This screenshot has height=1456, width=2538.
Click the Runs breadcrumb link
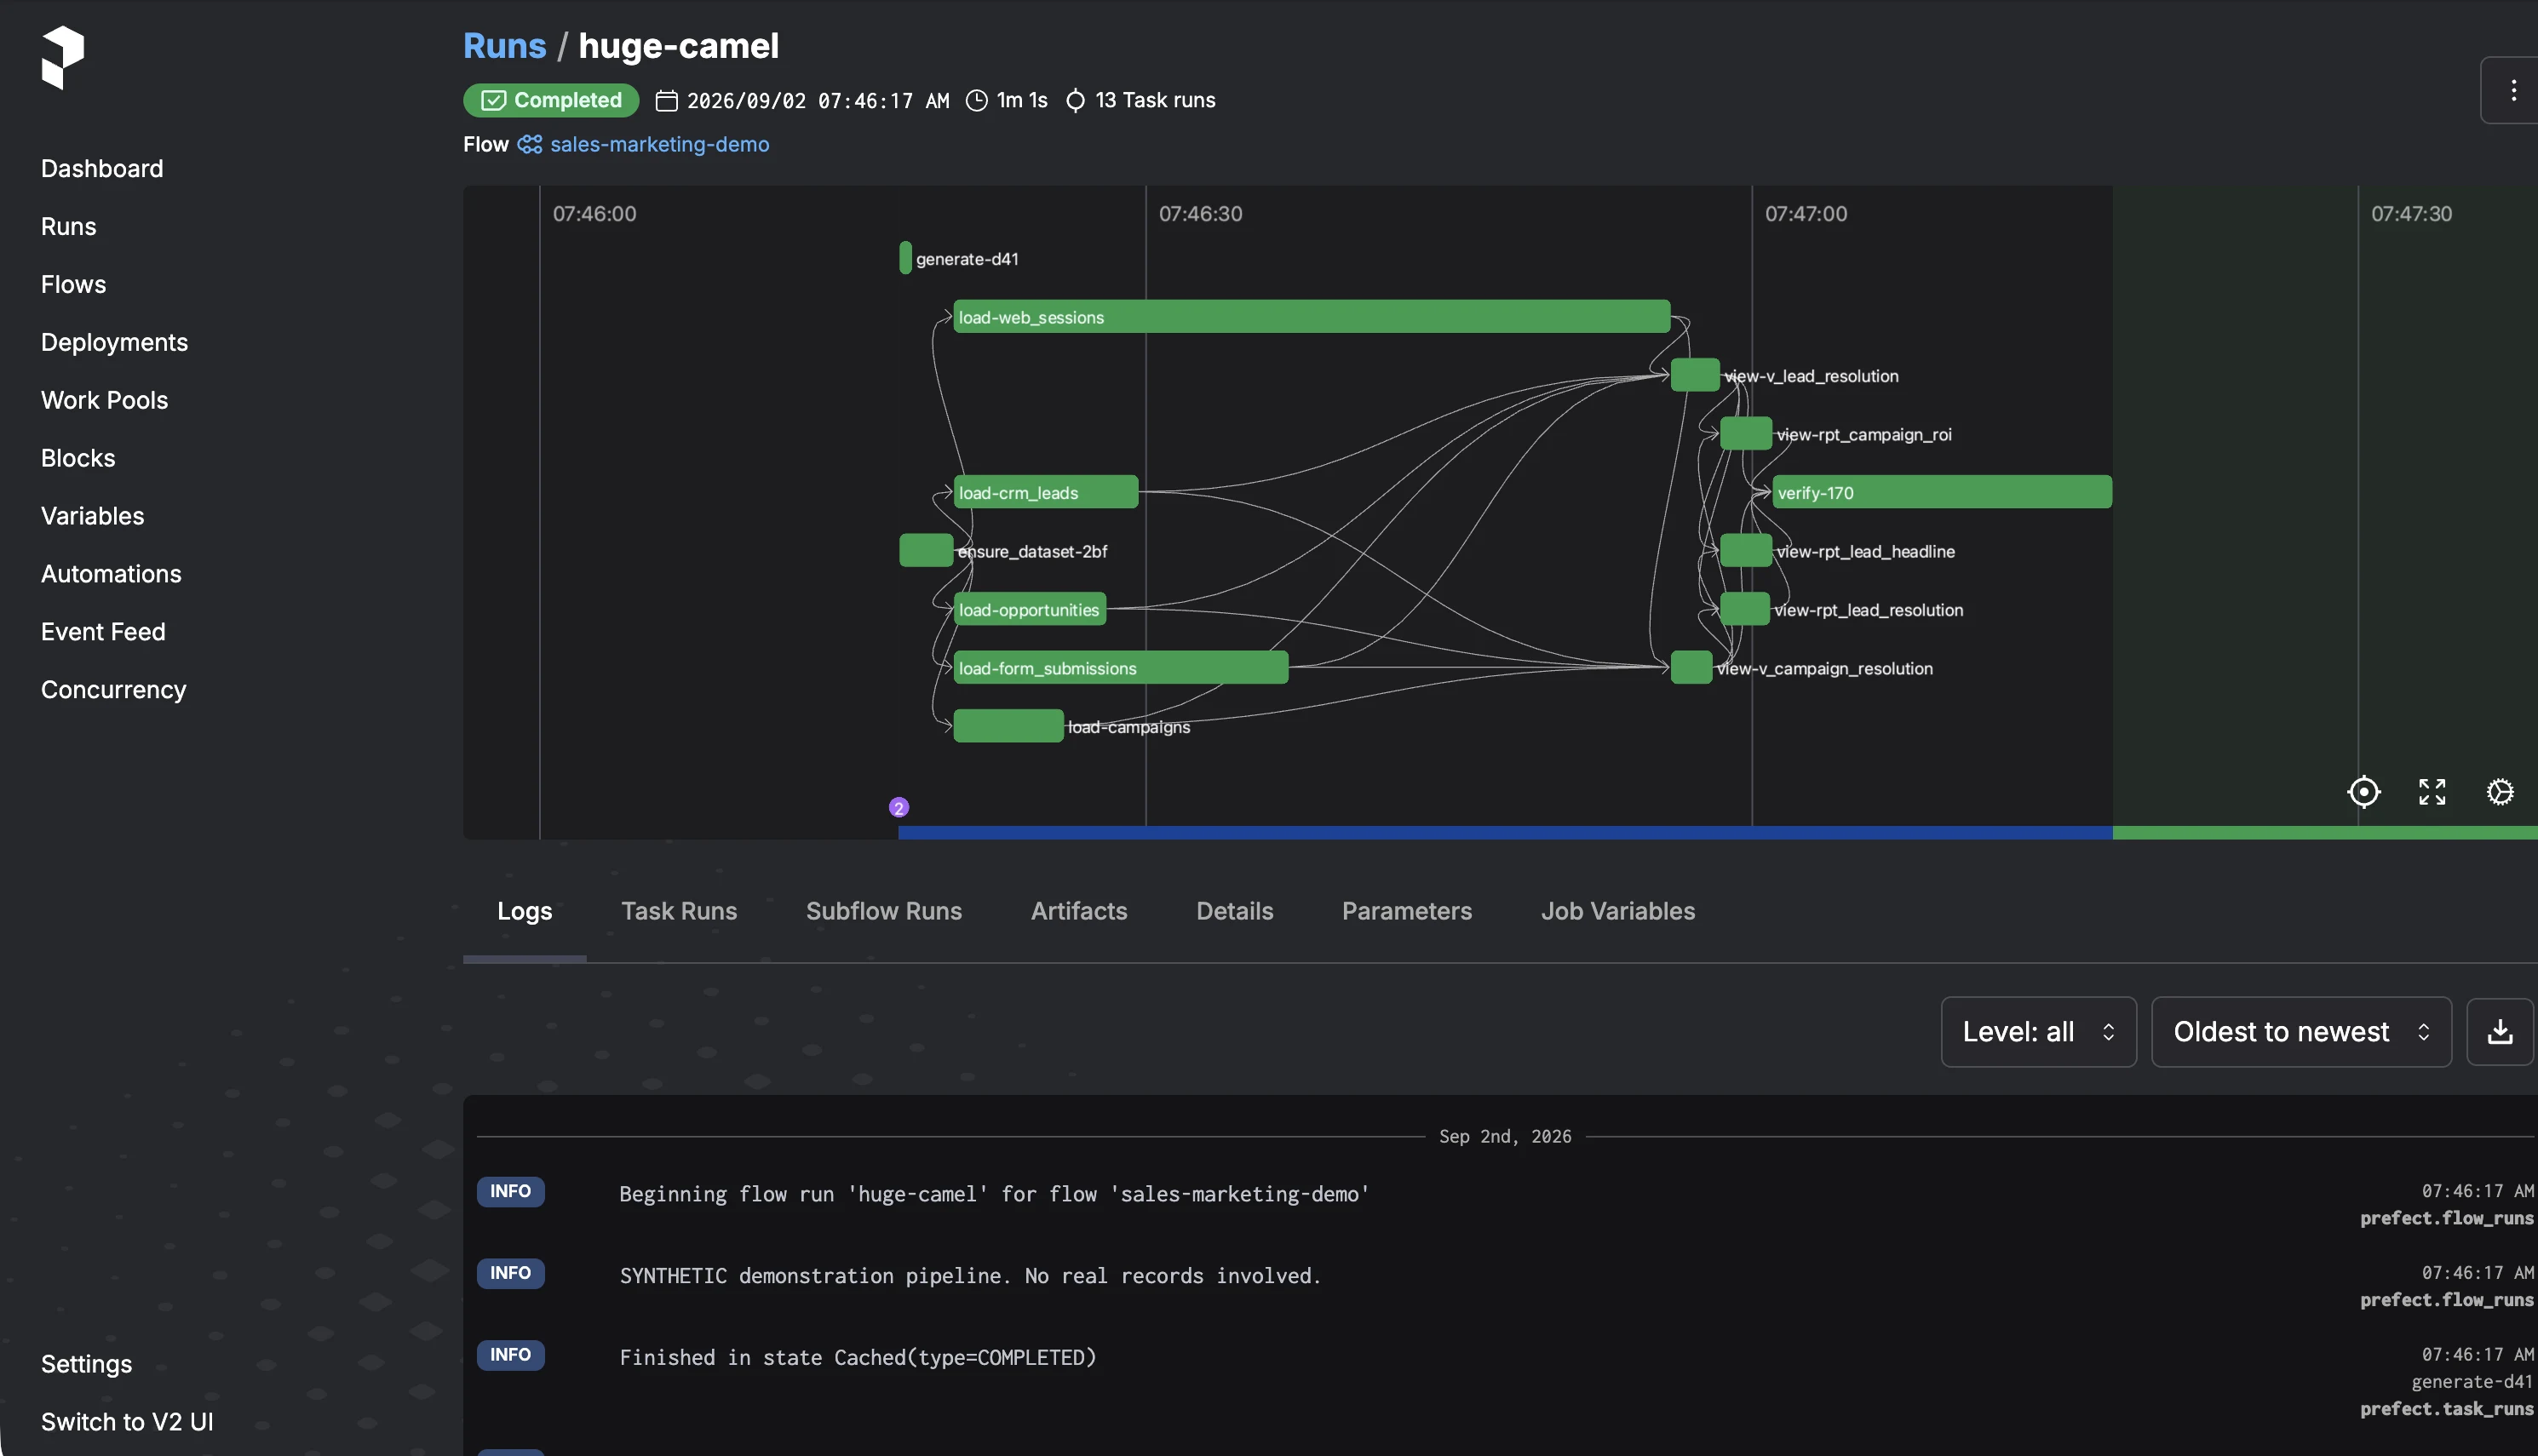point(504,46)
